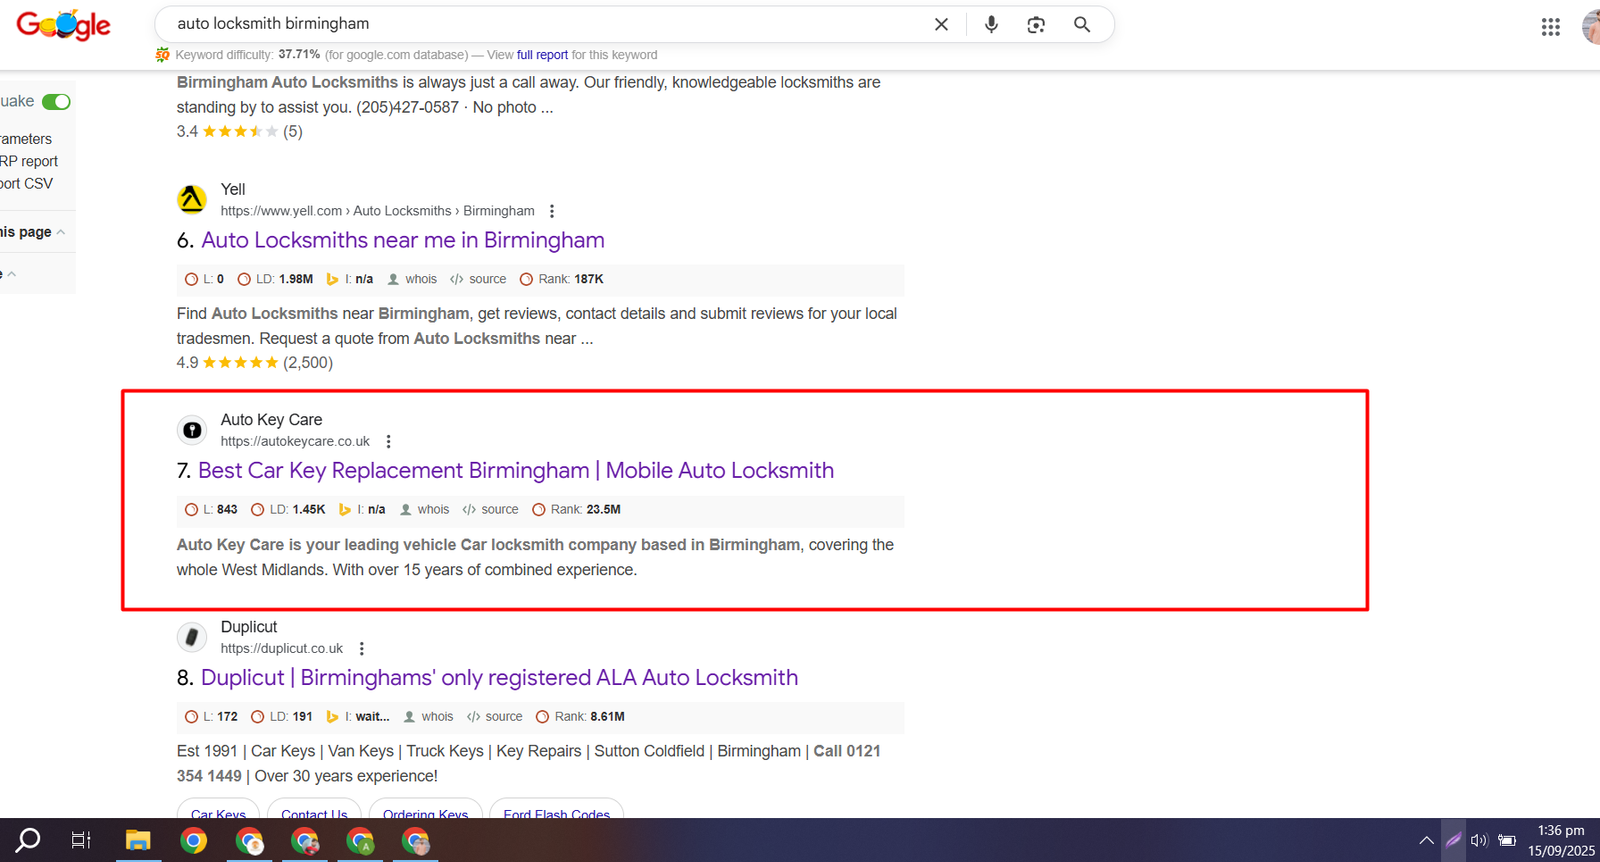Open the three-dot menu for the Yell result
The image size is (1600, 862).
coord(552,211)
